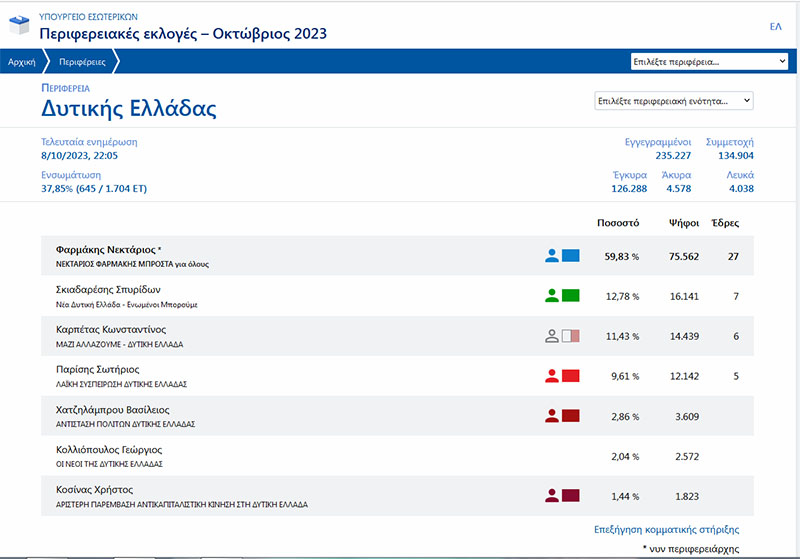Click the Ψήφοι column header

tap(684, 222)
